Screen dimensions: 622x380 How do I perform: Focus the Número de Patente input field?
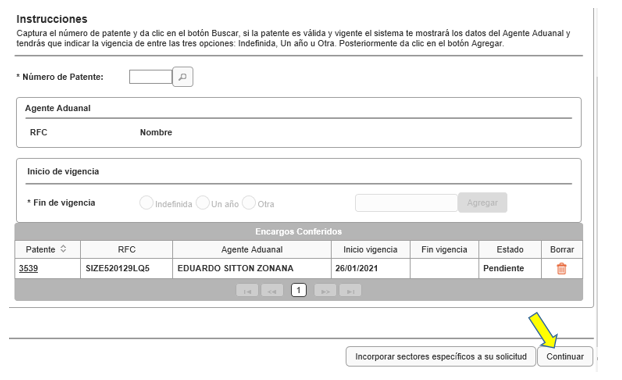pos(150,77)
